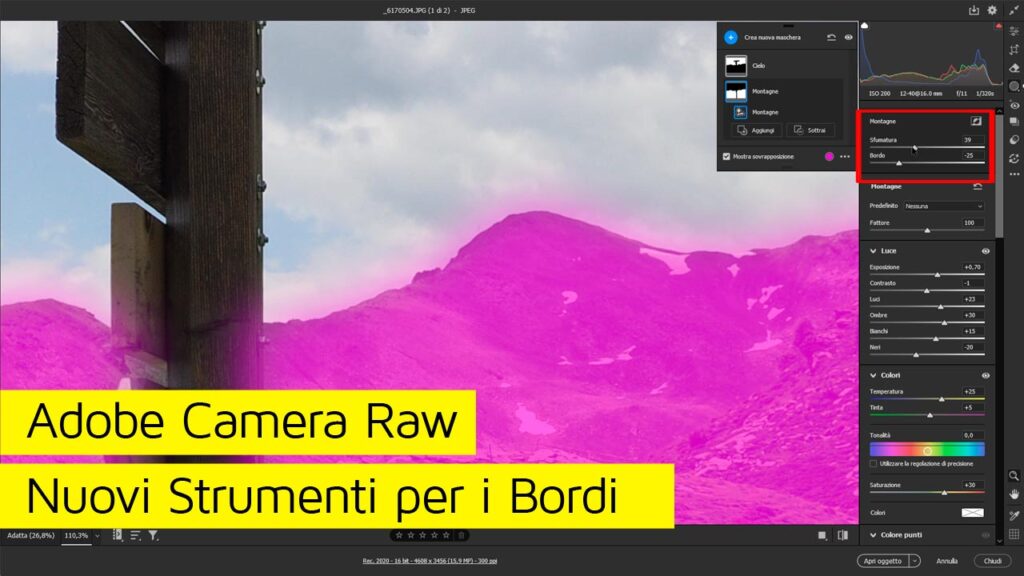Switch to single view mode icon
The height and width of the screenshot is (576, 1024).
coord(822,536)
